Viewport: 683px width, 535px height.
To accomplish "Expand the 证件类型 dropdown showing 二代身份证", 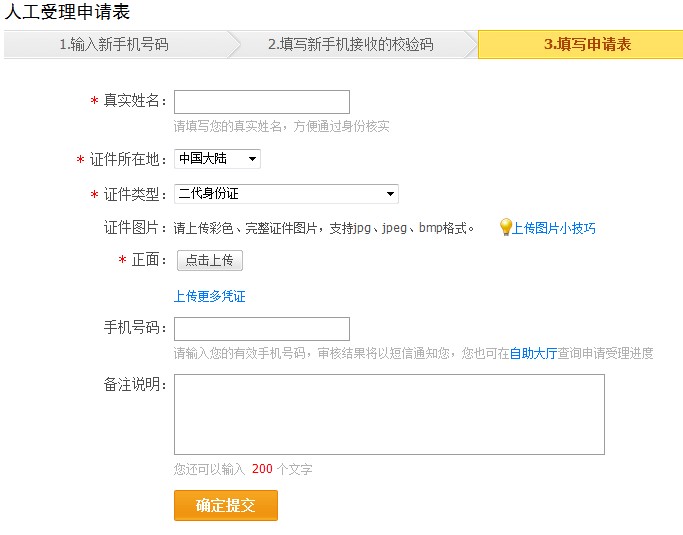I will click(x=286, y=194).
